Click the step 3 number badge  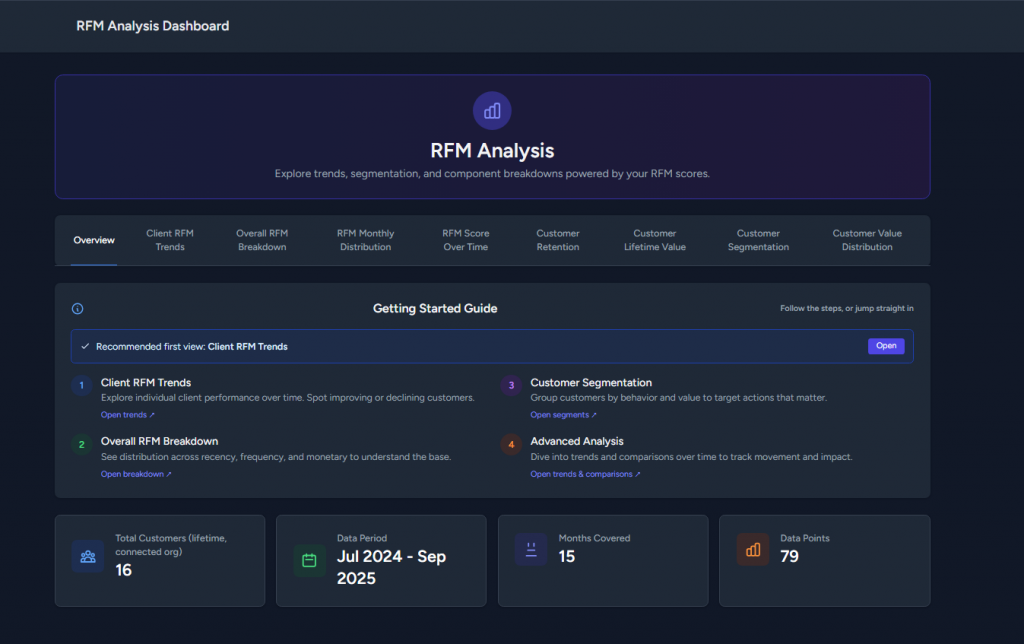[511, 385]
